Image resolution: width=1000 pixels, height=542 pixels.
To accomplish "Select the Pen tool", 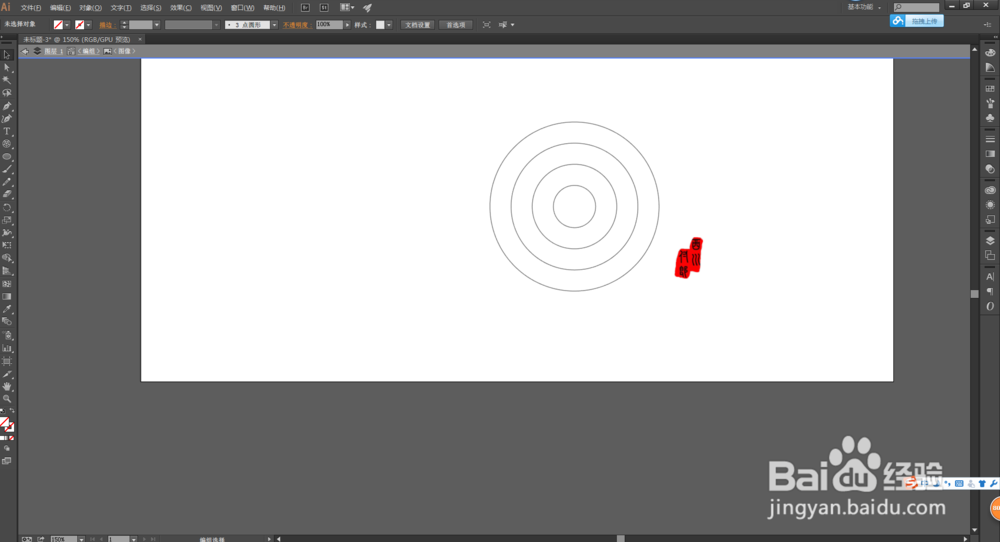I will [7, 106].
